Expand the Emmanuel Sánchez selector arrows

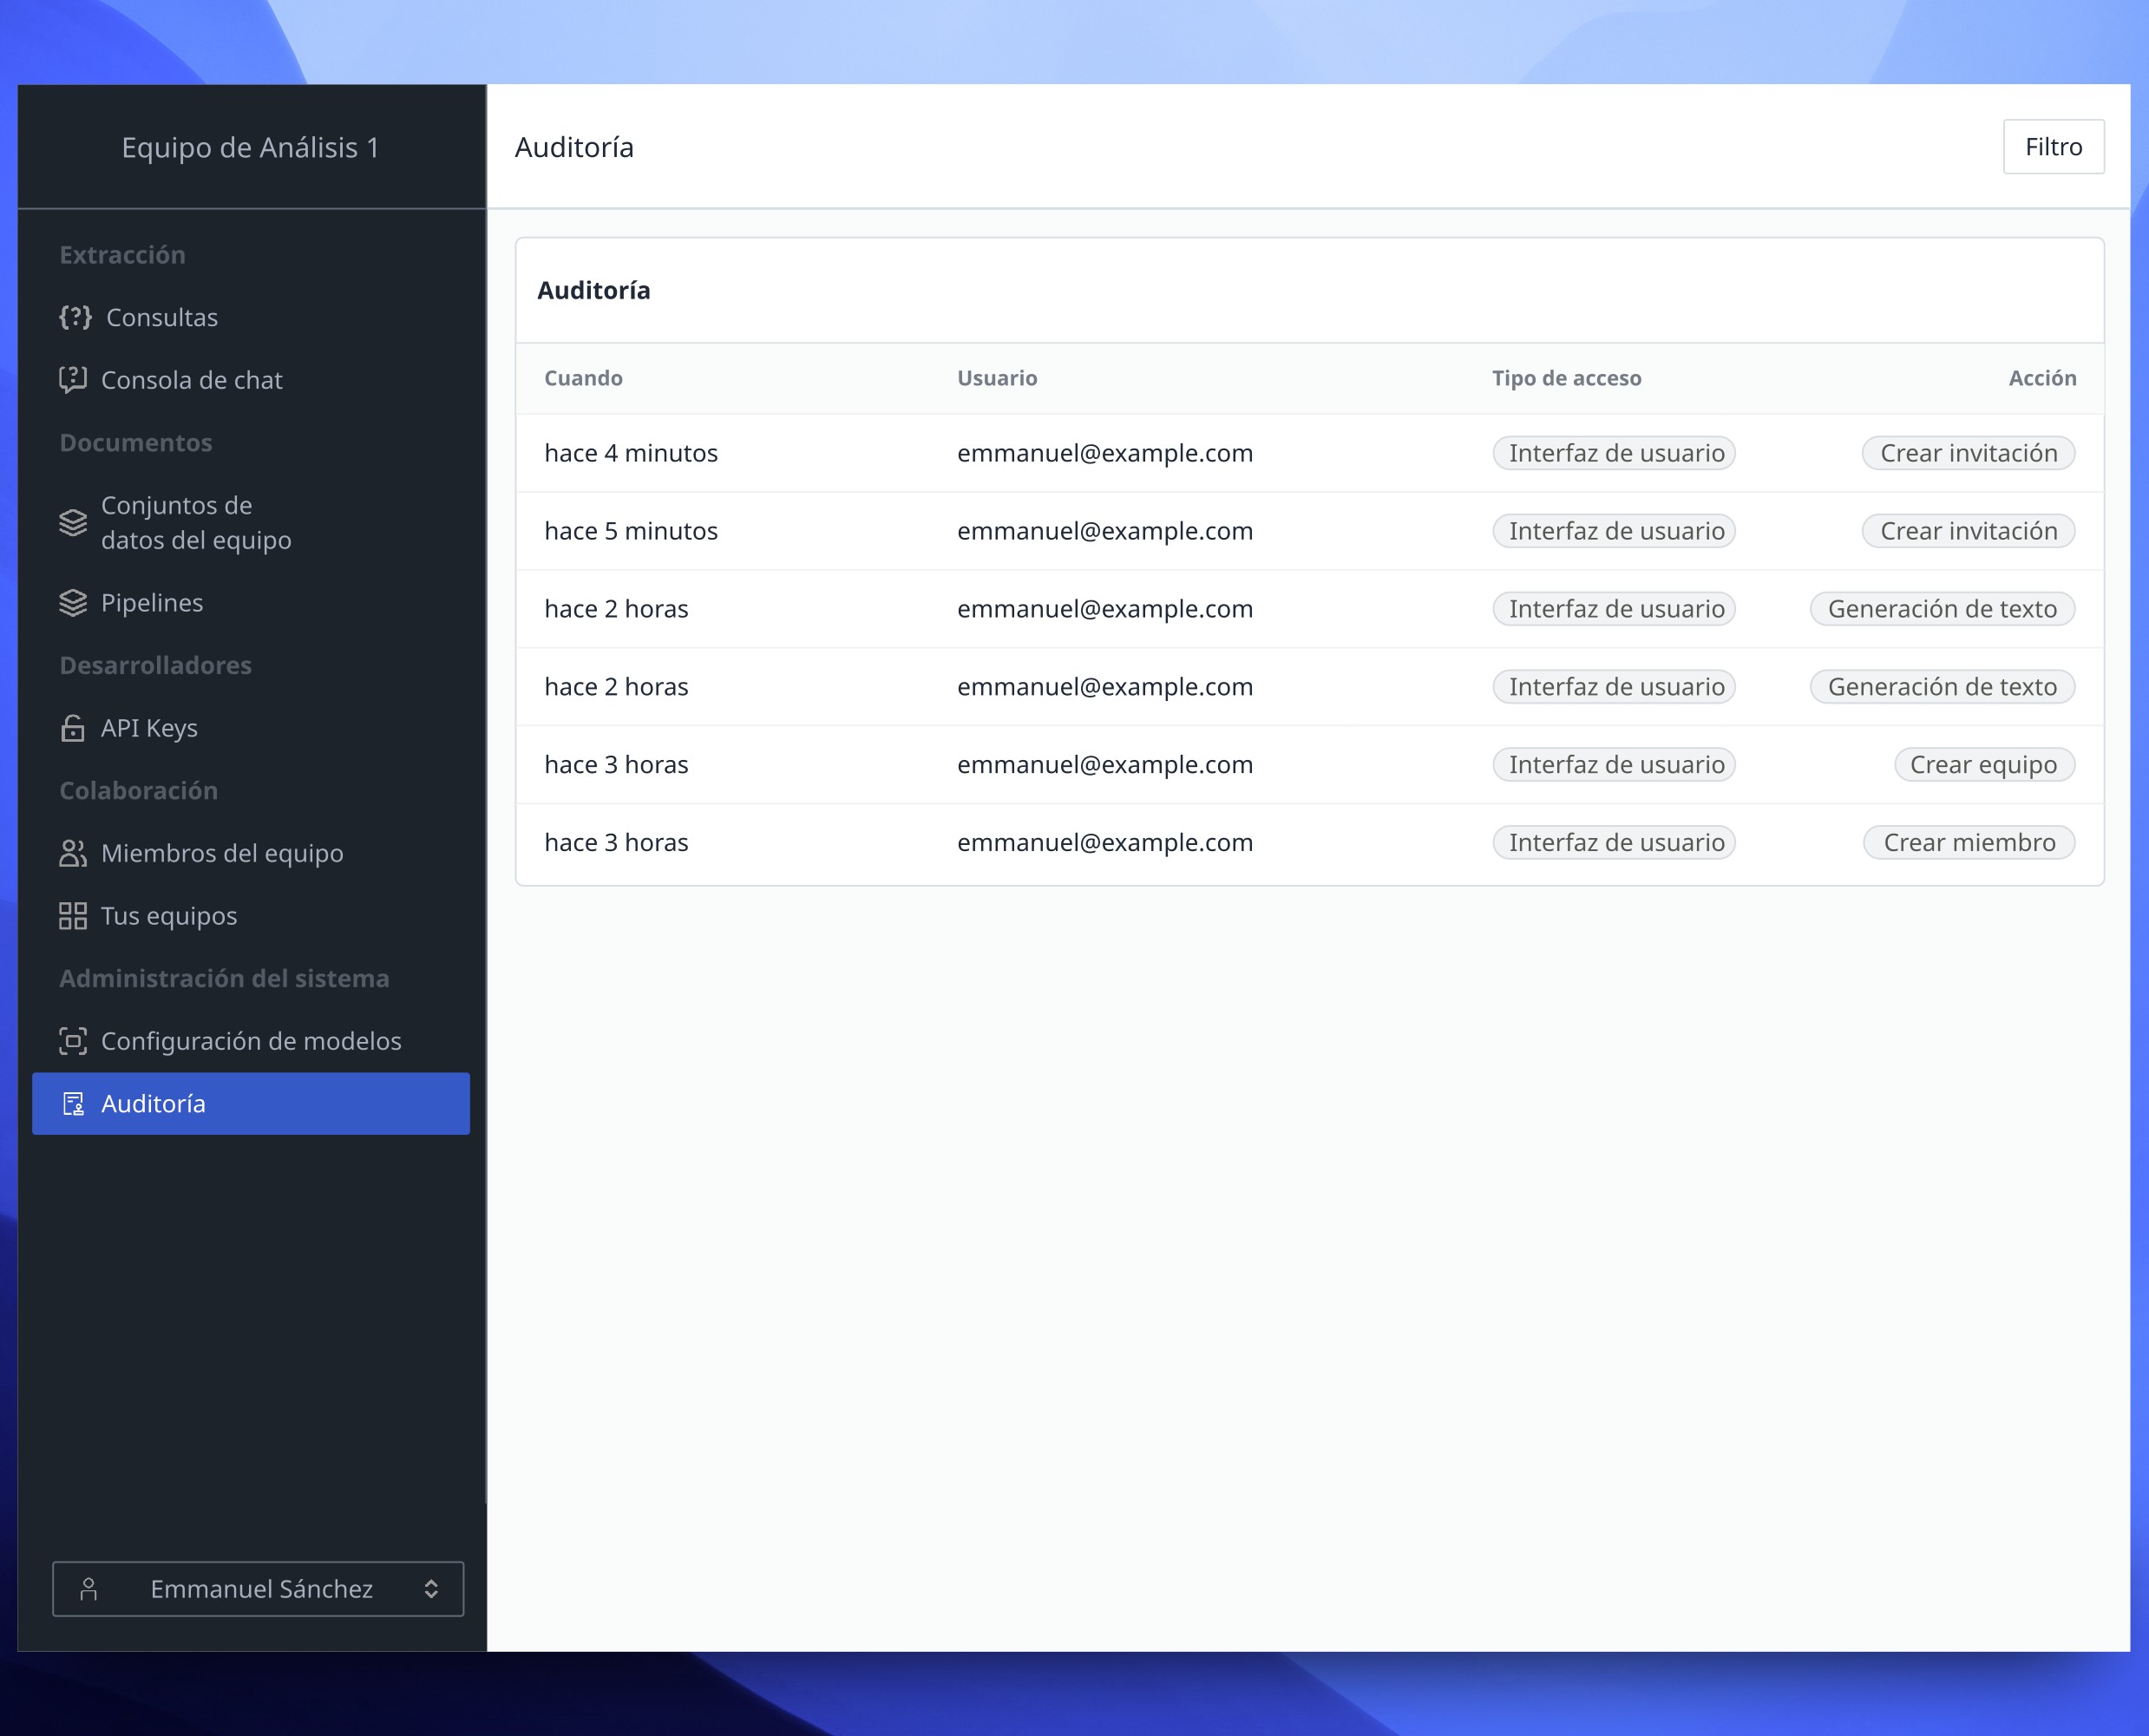[x=431, y=1589]
